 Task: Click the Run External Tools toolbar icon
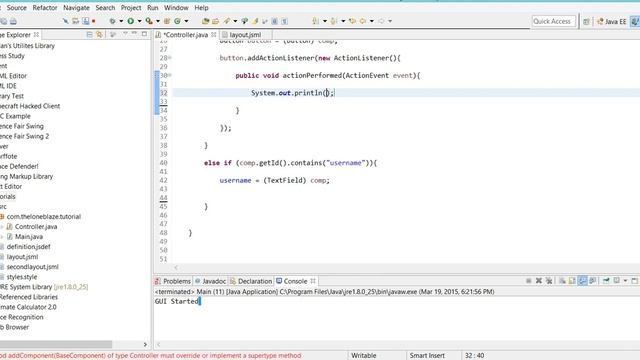pos(149,21)
